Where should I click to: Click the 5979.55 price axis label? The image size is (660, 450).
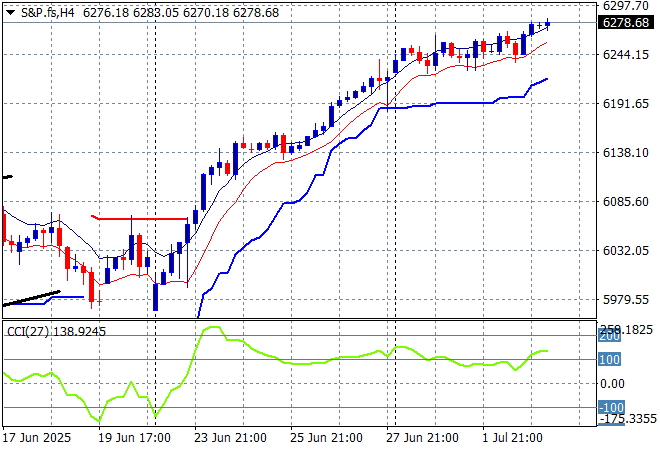pos(627,300)
